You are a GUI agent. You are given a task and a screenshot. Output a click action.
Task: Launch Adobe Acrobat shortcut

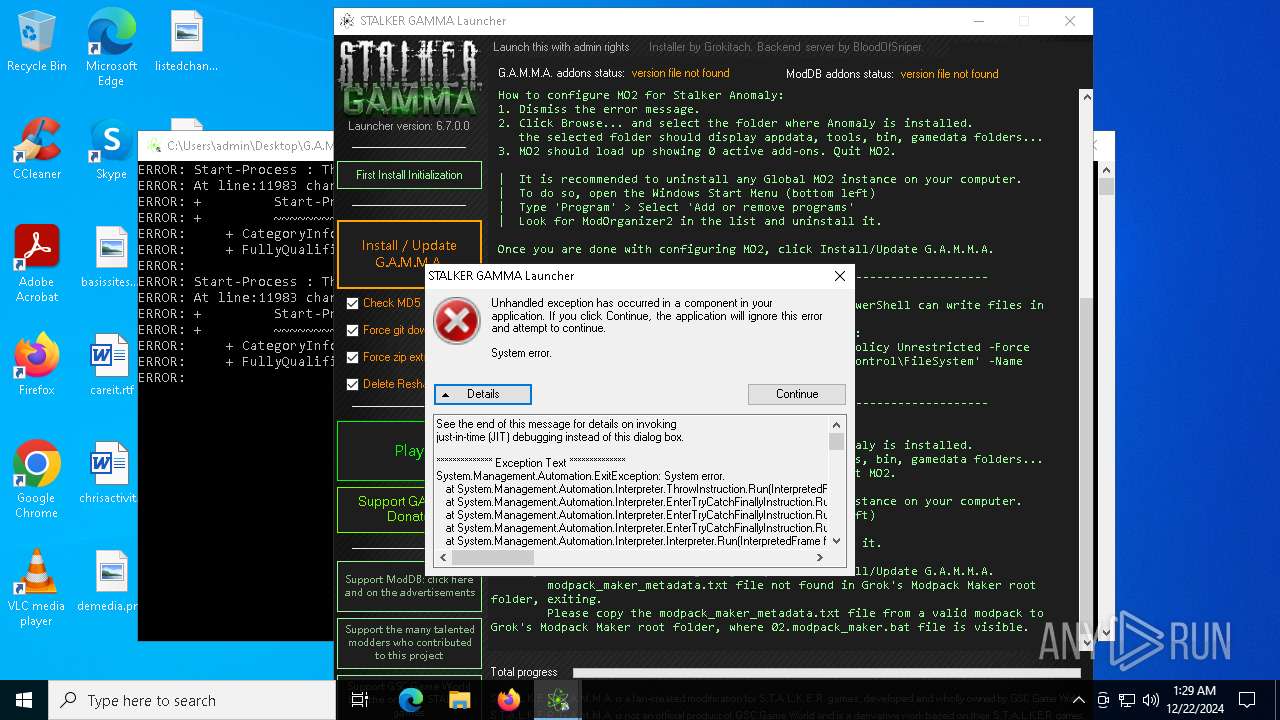click(36, 264)
